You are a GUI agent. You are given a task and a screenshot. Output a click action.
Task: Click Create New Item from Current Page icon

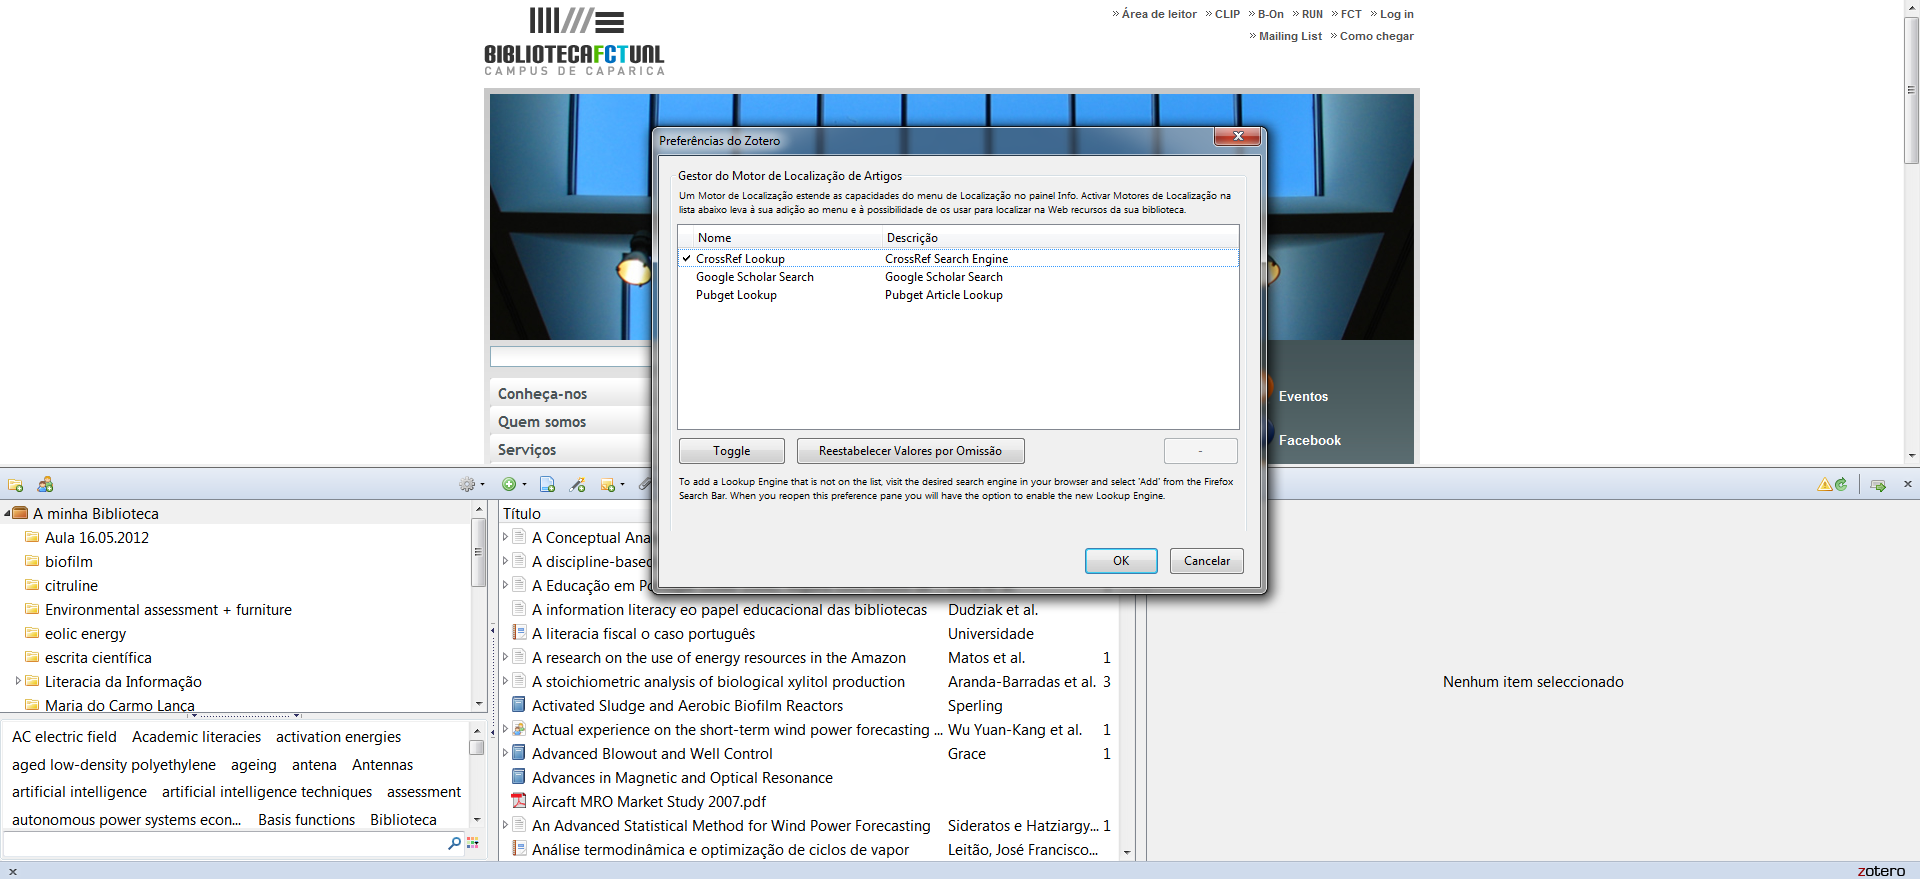[x=547, y=485]
